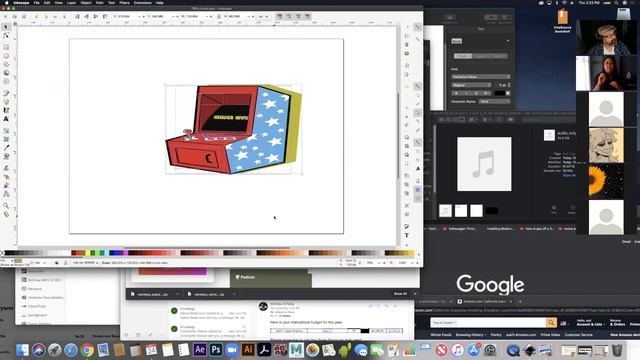Viewport: 640px width, 360px height.
Task: Open Safari from the dock
Action: pos(71,350)
